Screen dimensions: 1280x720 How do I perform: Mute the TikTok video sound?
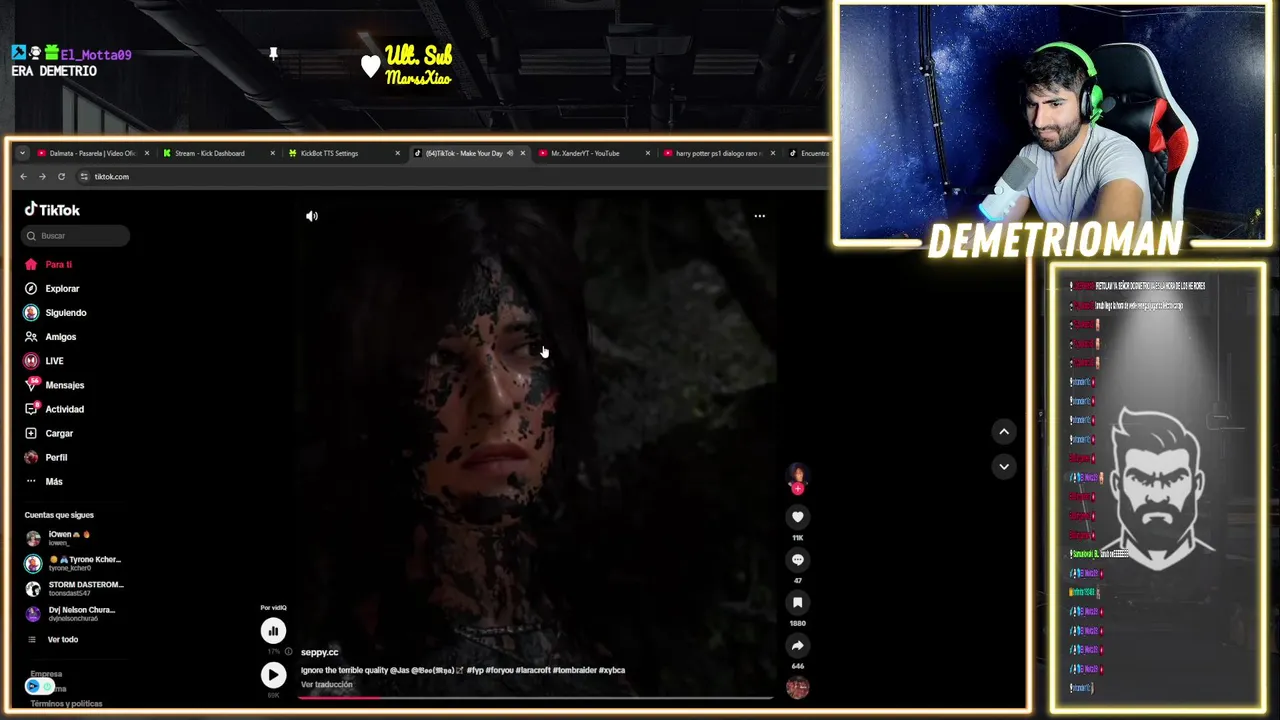coord(312,216)
